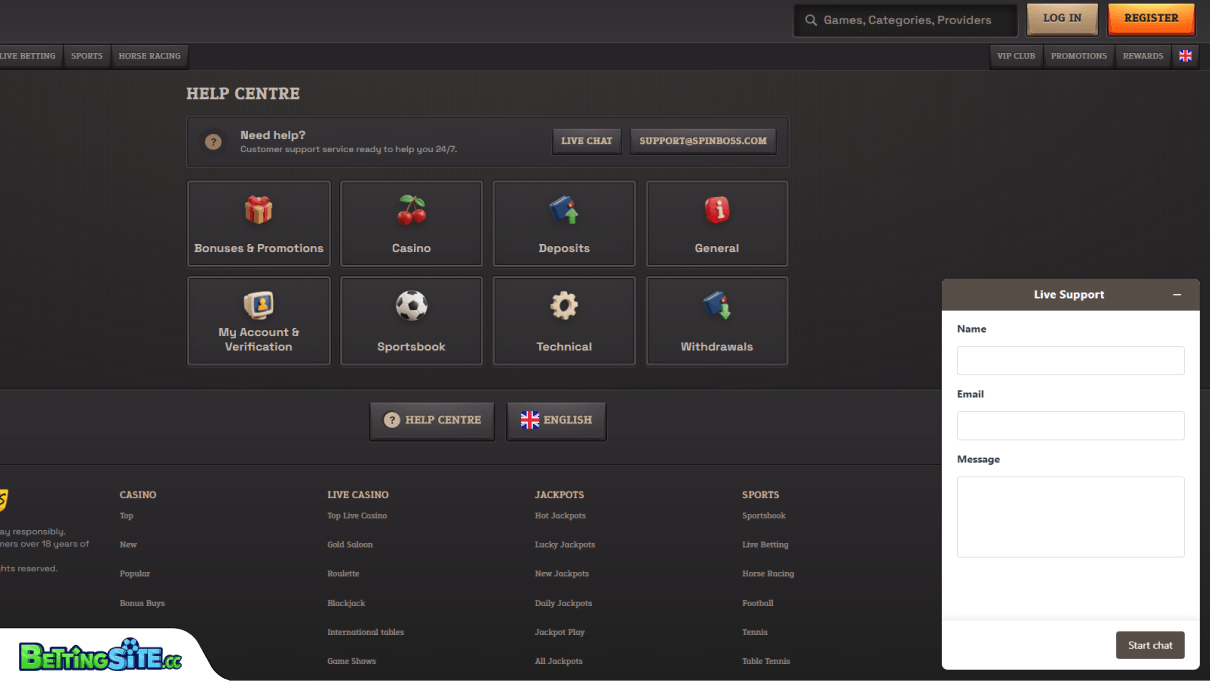Click the Message text area in Live Support
1210x681 pixels.
tap(1070, 516)
